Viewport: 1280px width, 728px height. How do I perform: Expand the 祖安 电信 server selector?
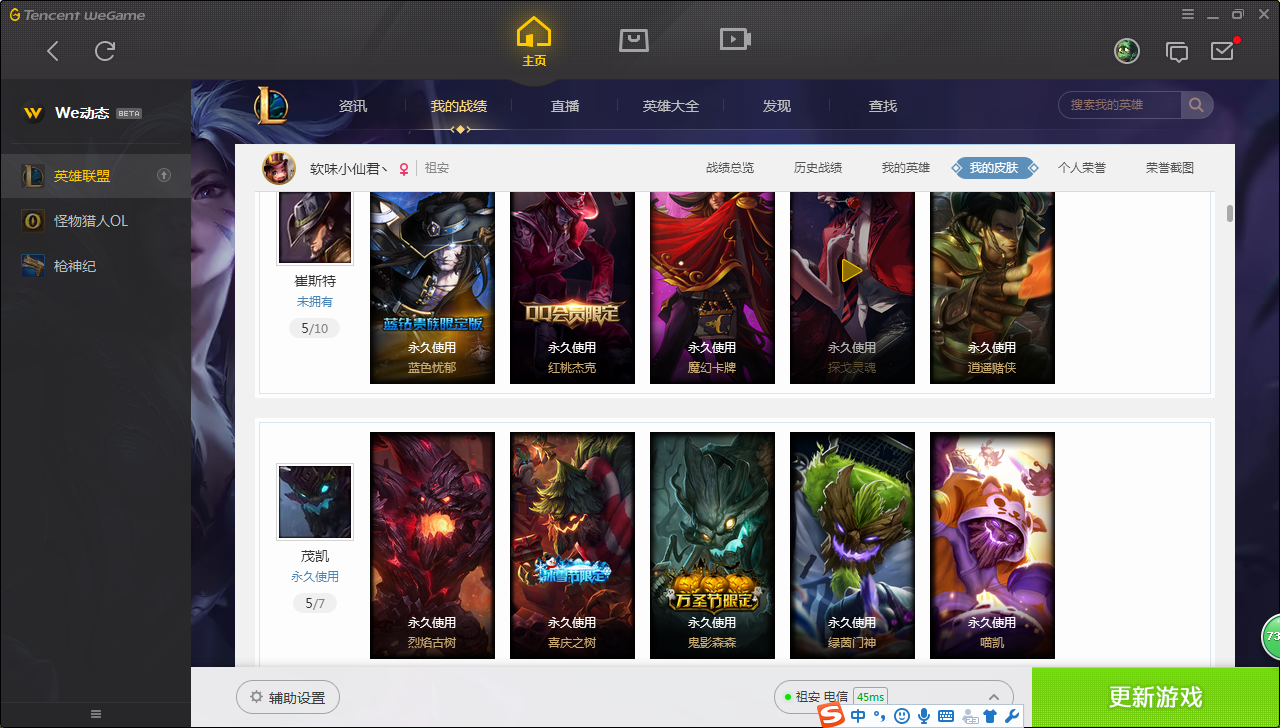pos(894,697)
